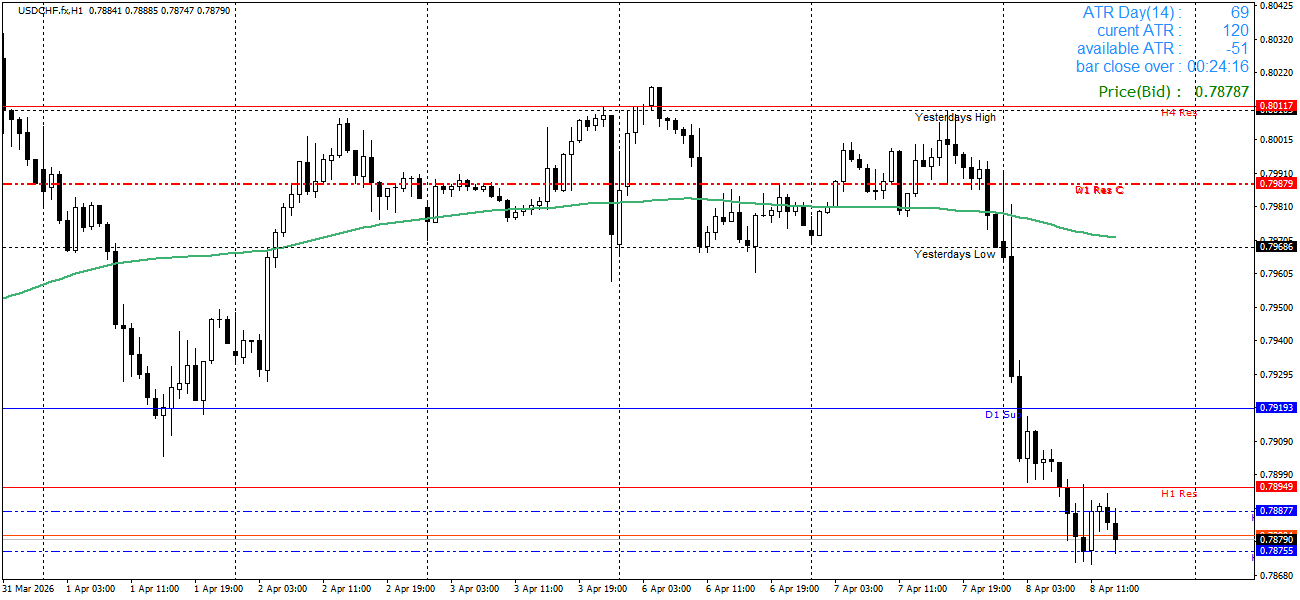Click the 0.79295 price axis value

pyautogui.click(x=1276, y=375)
